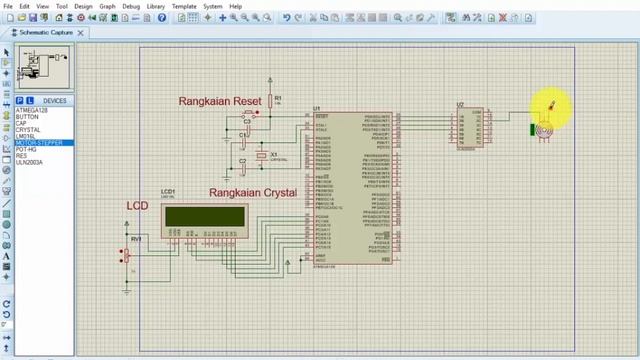
Task: Click the Paste from clipboard icon
Action: coord(335,18)
